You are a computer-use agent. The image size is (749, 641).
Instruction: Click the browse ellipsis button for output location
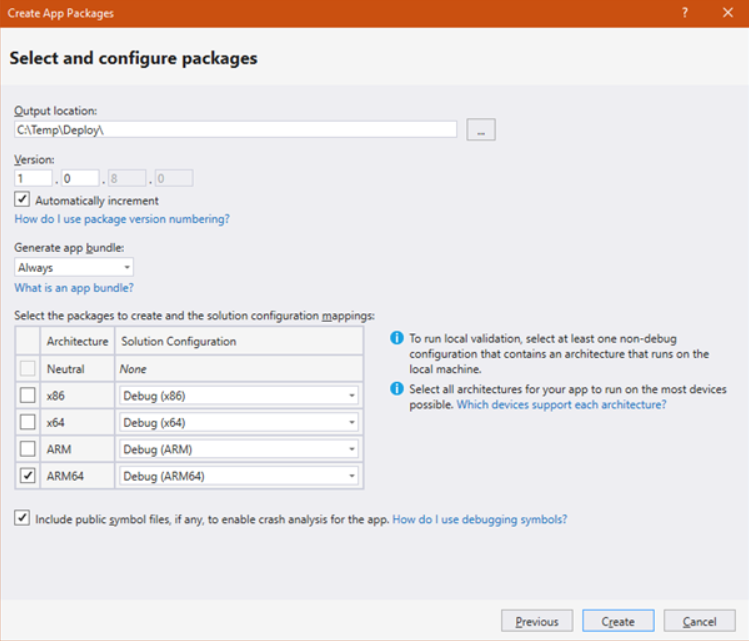pos(480,130)
